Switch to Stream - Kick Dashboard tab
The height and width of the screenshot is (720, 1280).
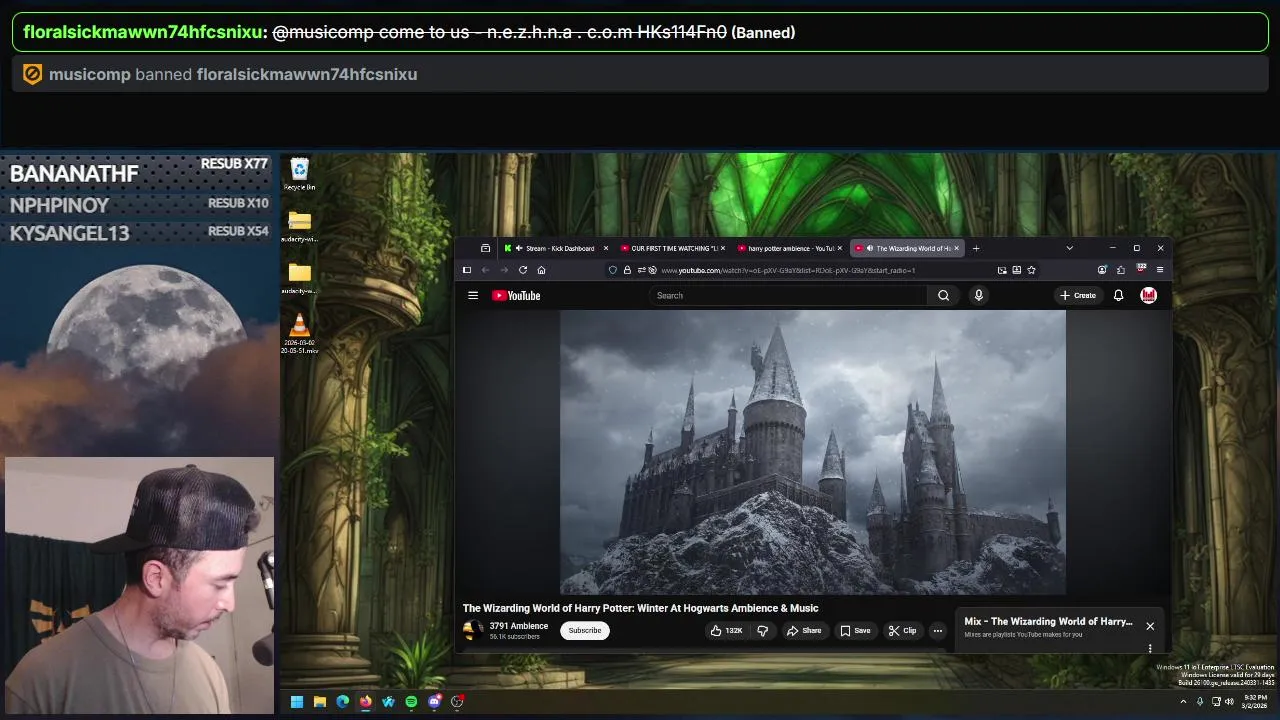[x=556, y=248]
